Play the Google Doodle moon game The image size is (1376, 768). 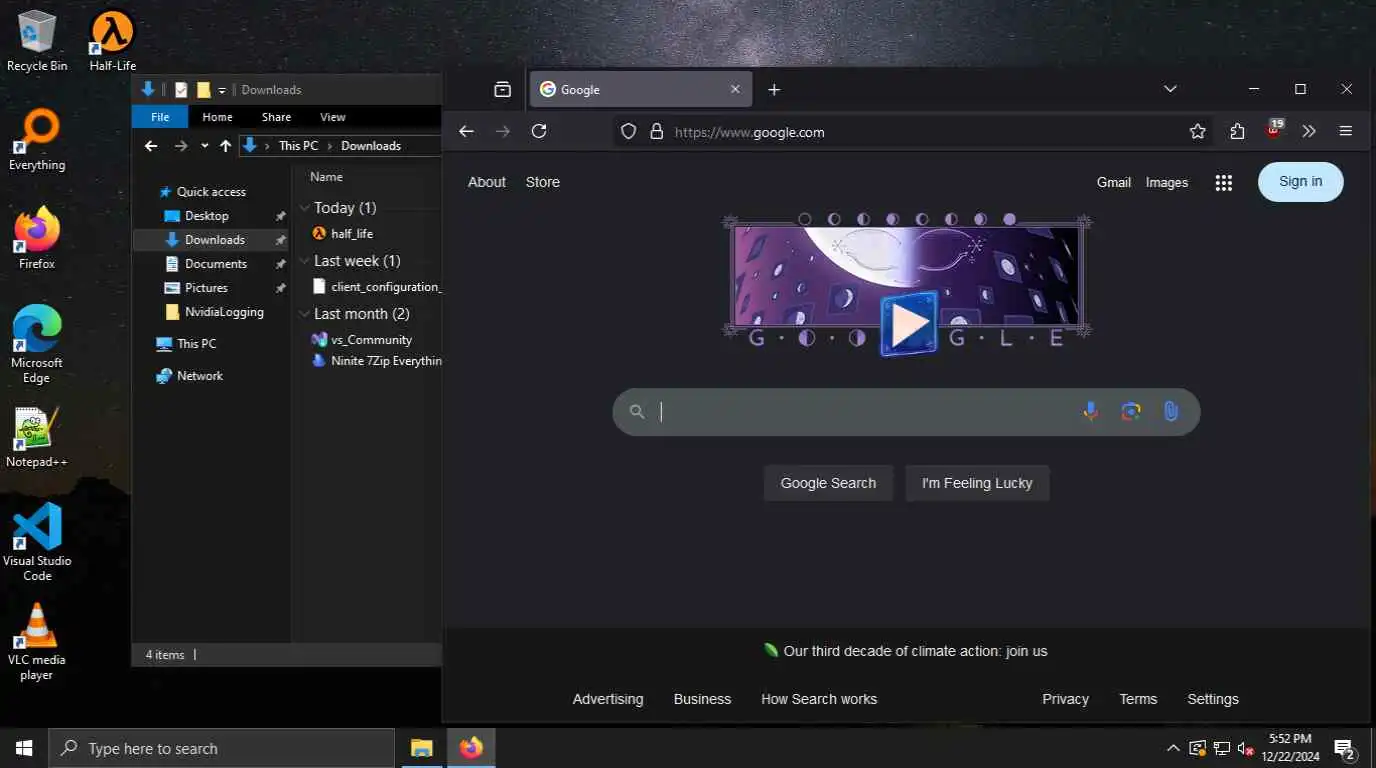coord(909,324)
